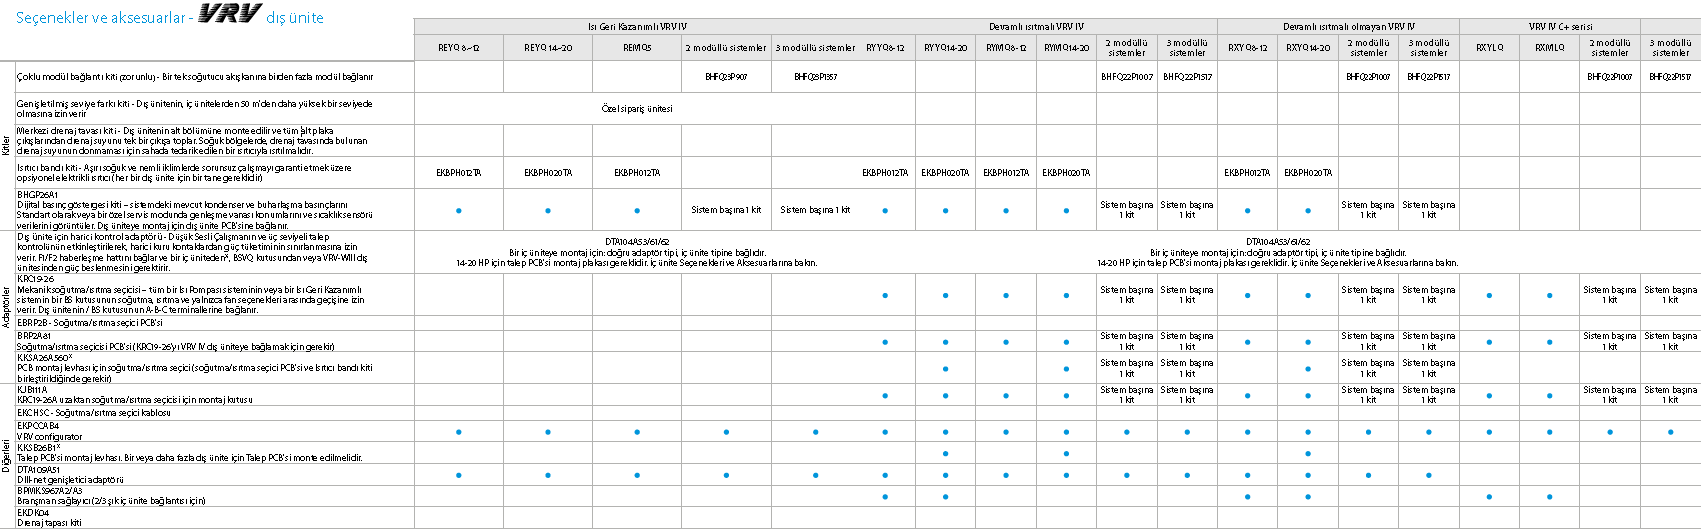Click the BHGP26A1 dot under REYQ 8~12
Image resolution: width=1704 pixels, height=530 pixels.
(459, 210)
